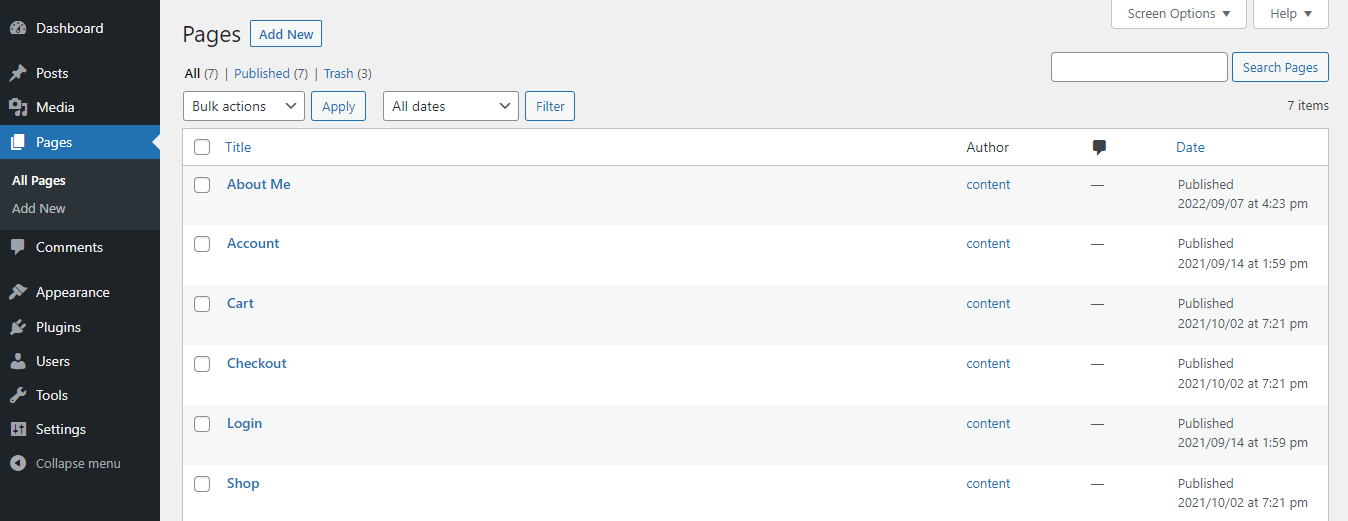
Task: Click the Posts pushpin icon
Action: tap(18, 73)
